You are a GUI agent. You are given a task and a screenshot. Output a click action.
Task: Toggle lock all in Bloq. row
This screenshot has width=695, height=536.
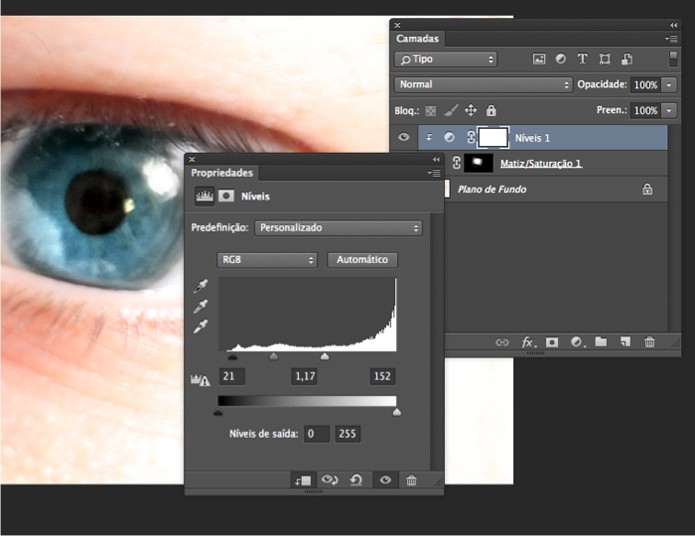pyautogui.click(x=491, y=111)
